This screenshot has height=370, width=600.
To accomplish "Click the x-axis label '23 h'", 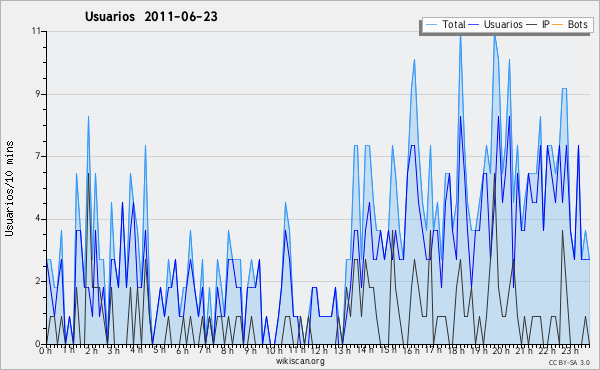I will 569,350.
